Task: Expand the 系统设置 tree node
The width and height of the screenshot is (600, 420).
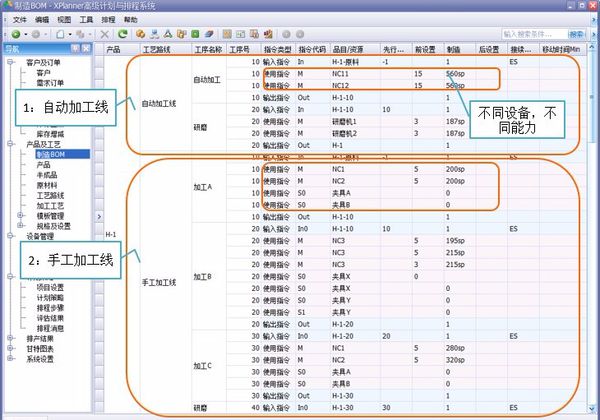Action: click(x=11, y=359)
